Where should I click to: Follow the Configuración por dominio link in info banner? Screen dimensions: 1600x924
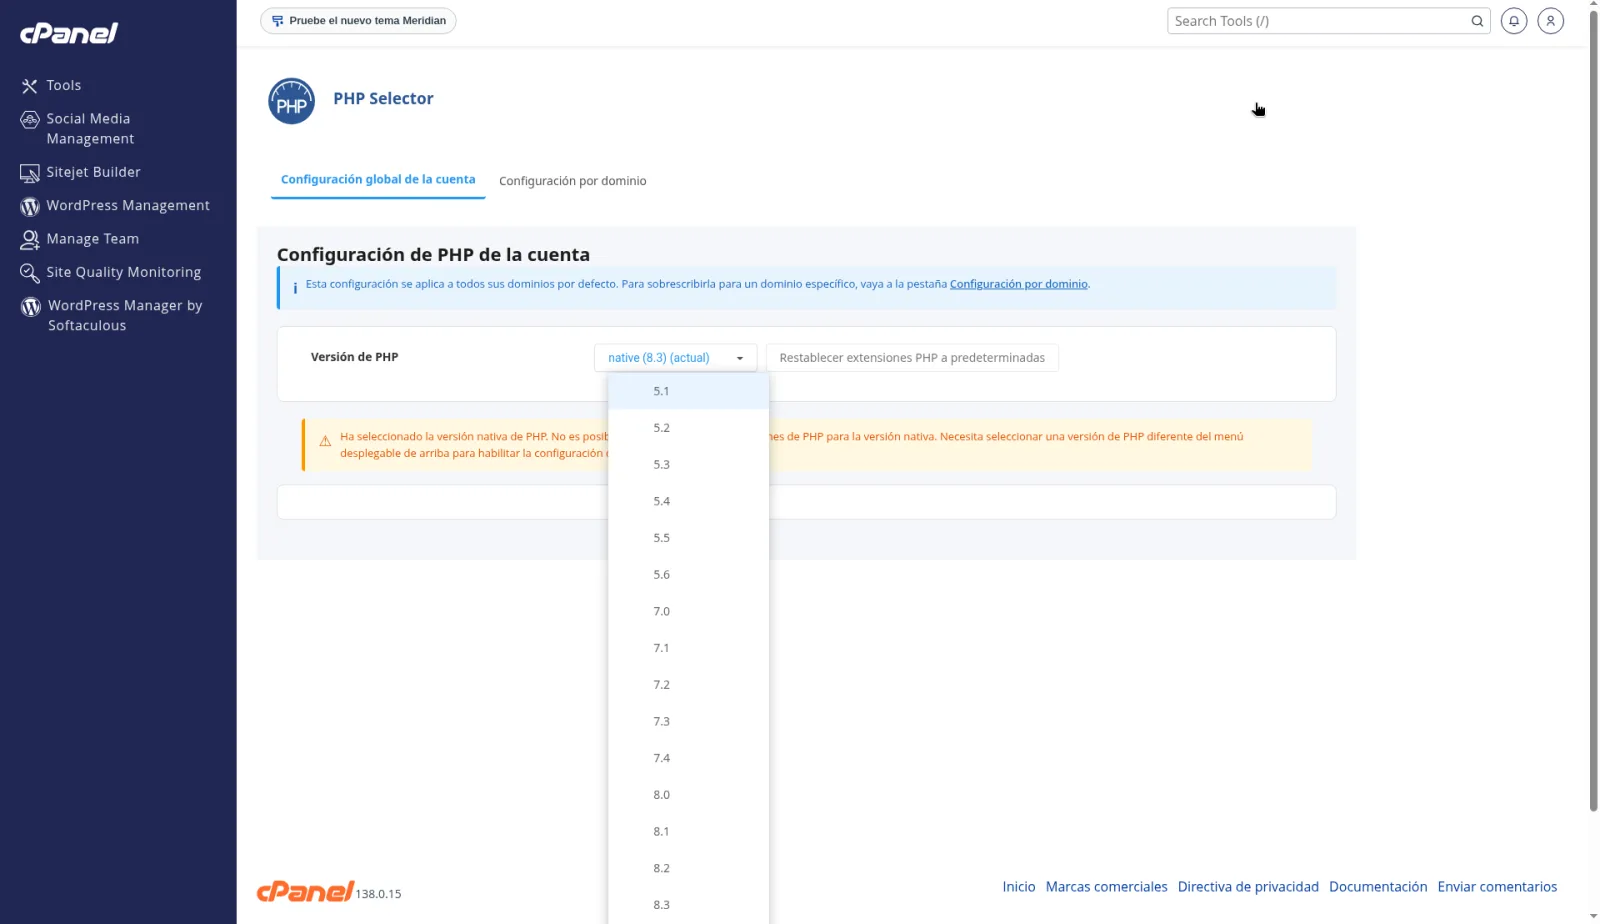[1018, 284]
